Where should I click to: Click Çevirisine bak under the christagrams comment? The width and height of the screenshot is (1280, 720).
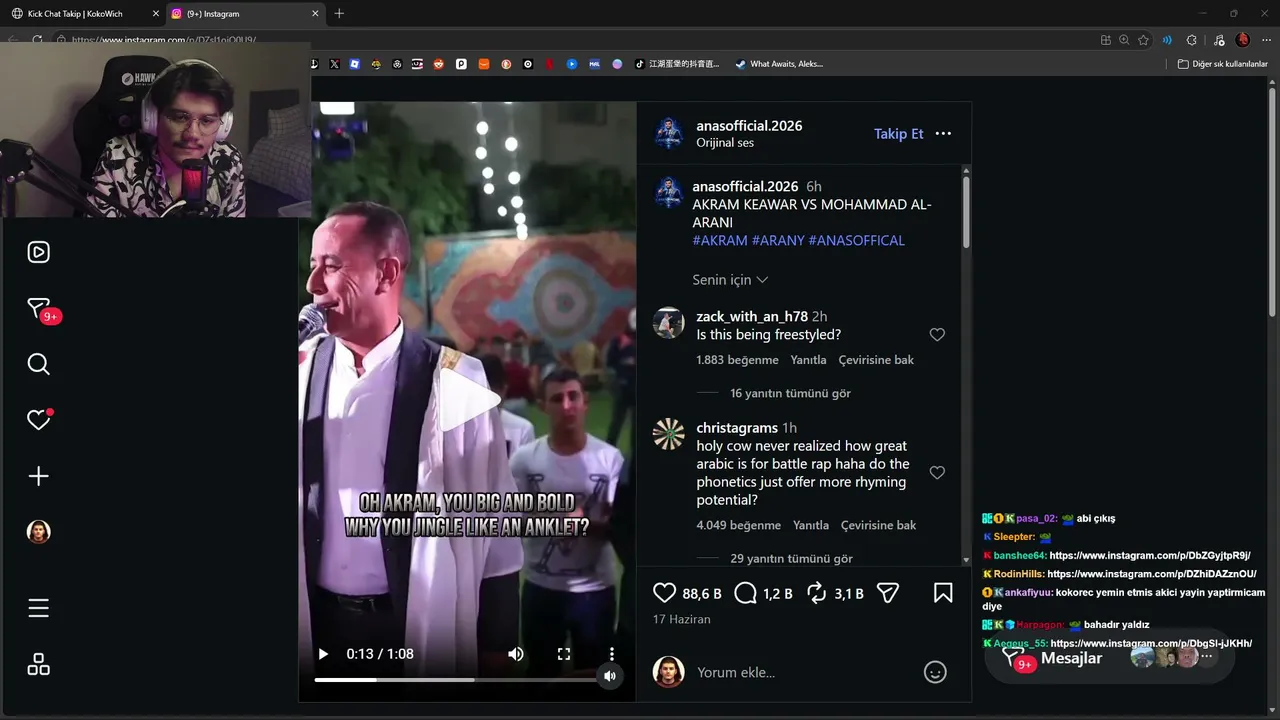(x=878, y=525)
